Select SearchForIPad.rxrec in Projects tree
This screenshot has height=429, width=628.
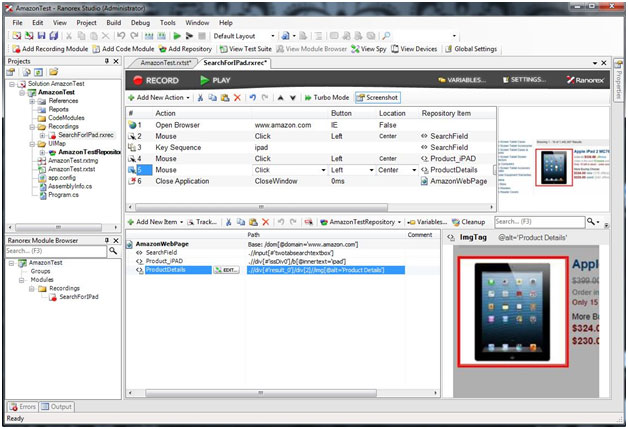click(85, 135)
